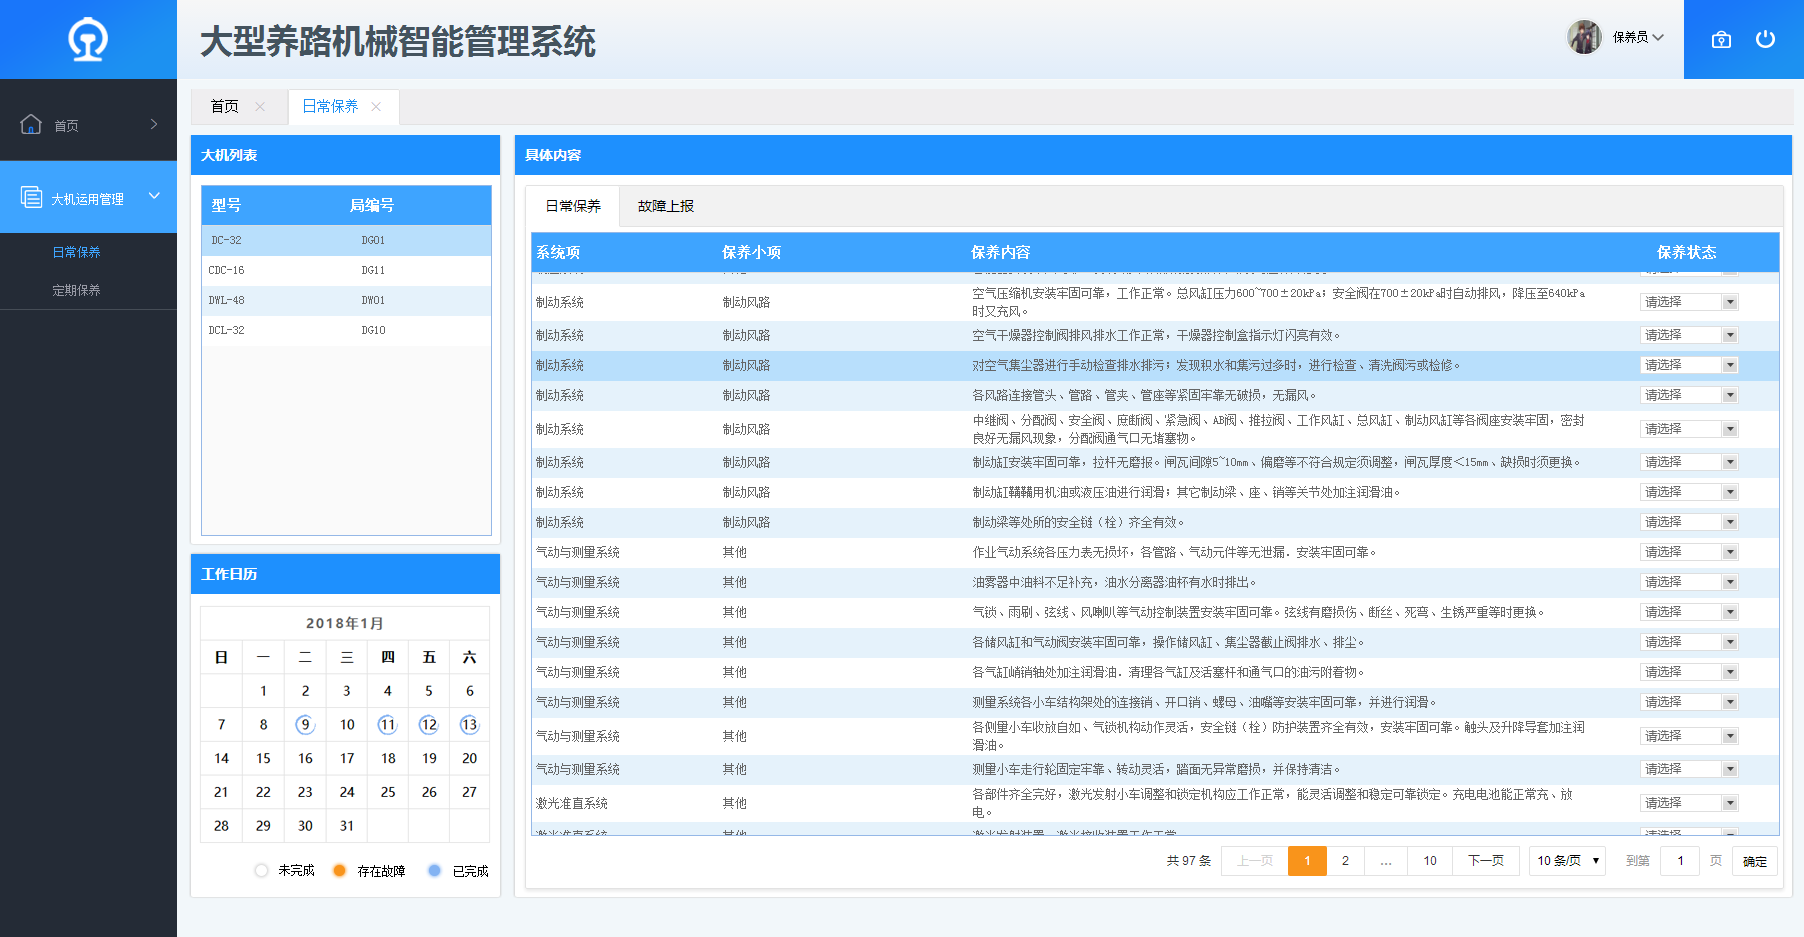1804x937 pixels.
Task: Click the camera screenshot icon
Action: [x=1721, y=40]
